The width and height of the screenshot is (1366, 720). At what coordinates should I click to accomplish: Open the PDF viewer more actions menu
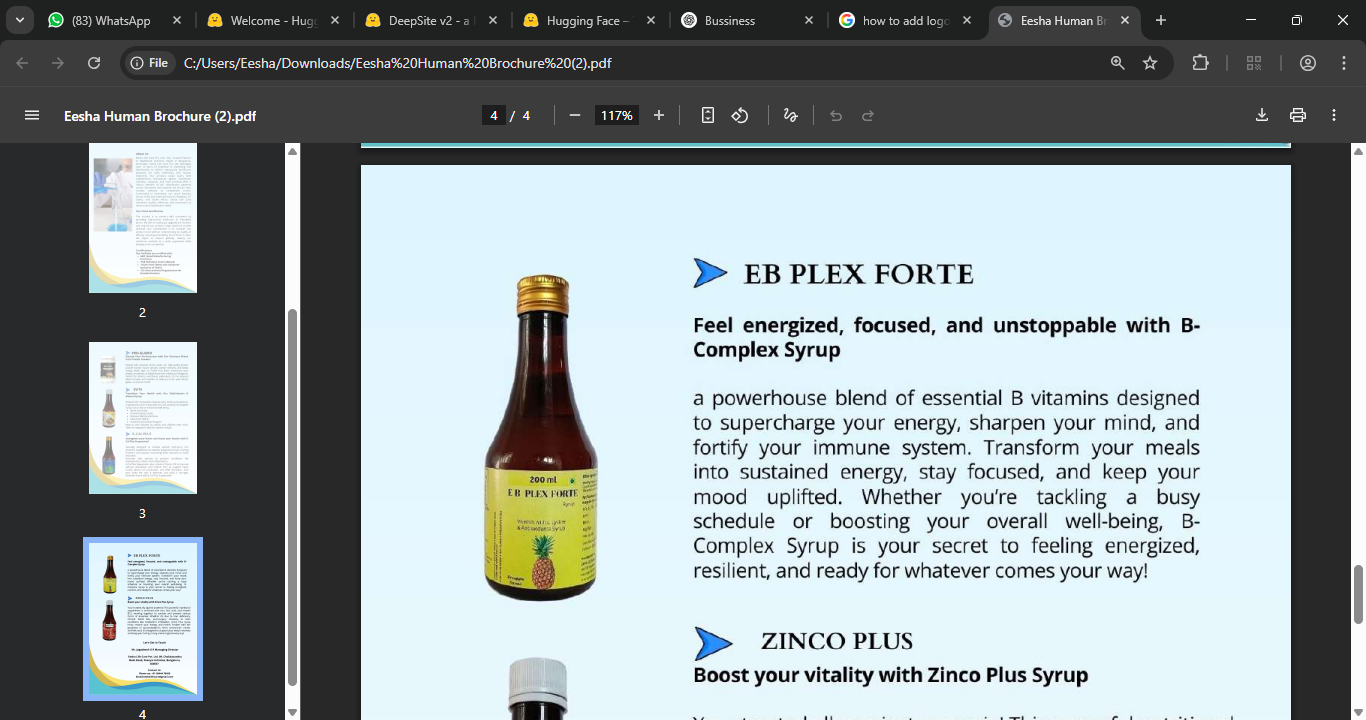click(x=1334, y=115)
